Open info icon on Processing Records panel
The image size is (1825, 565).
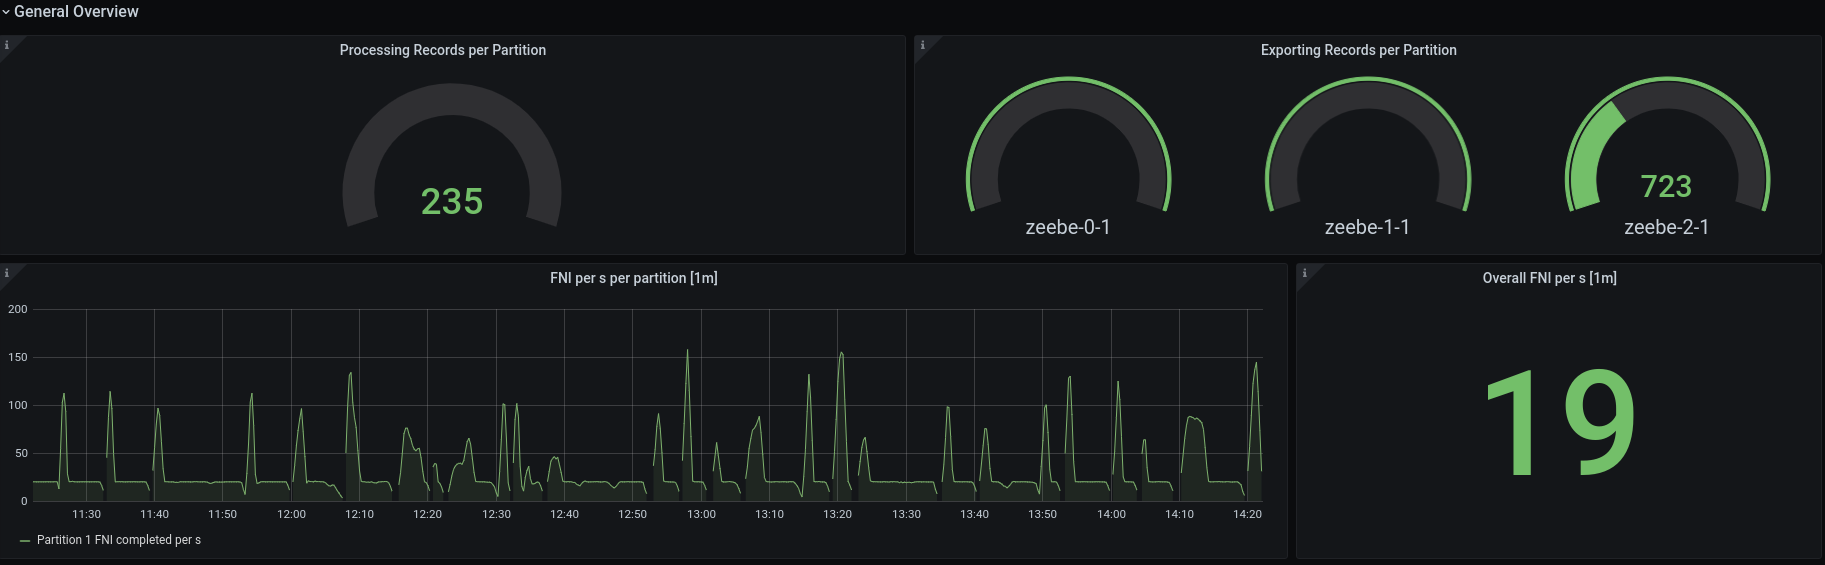7,45
